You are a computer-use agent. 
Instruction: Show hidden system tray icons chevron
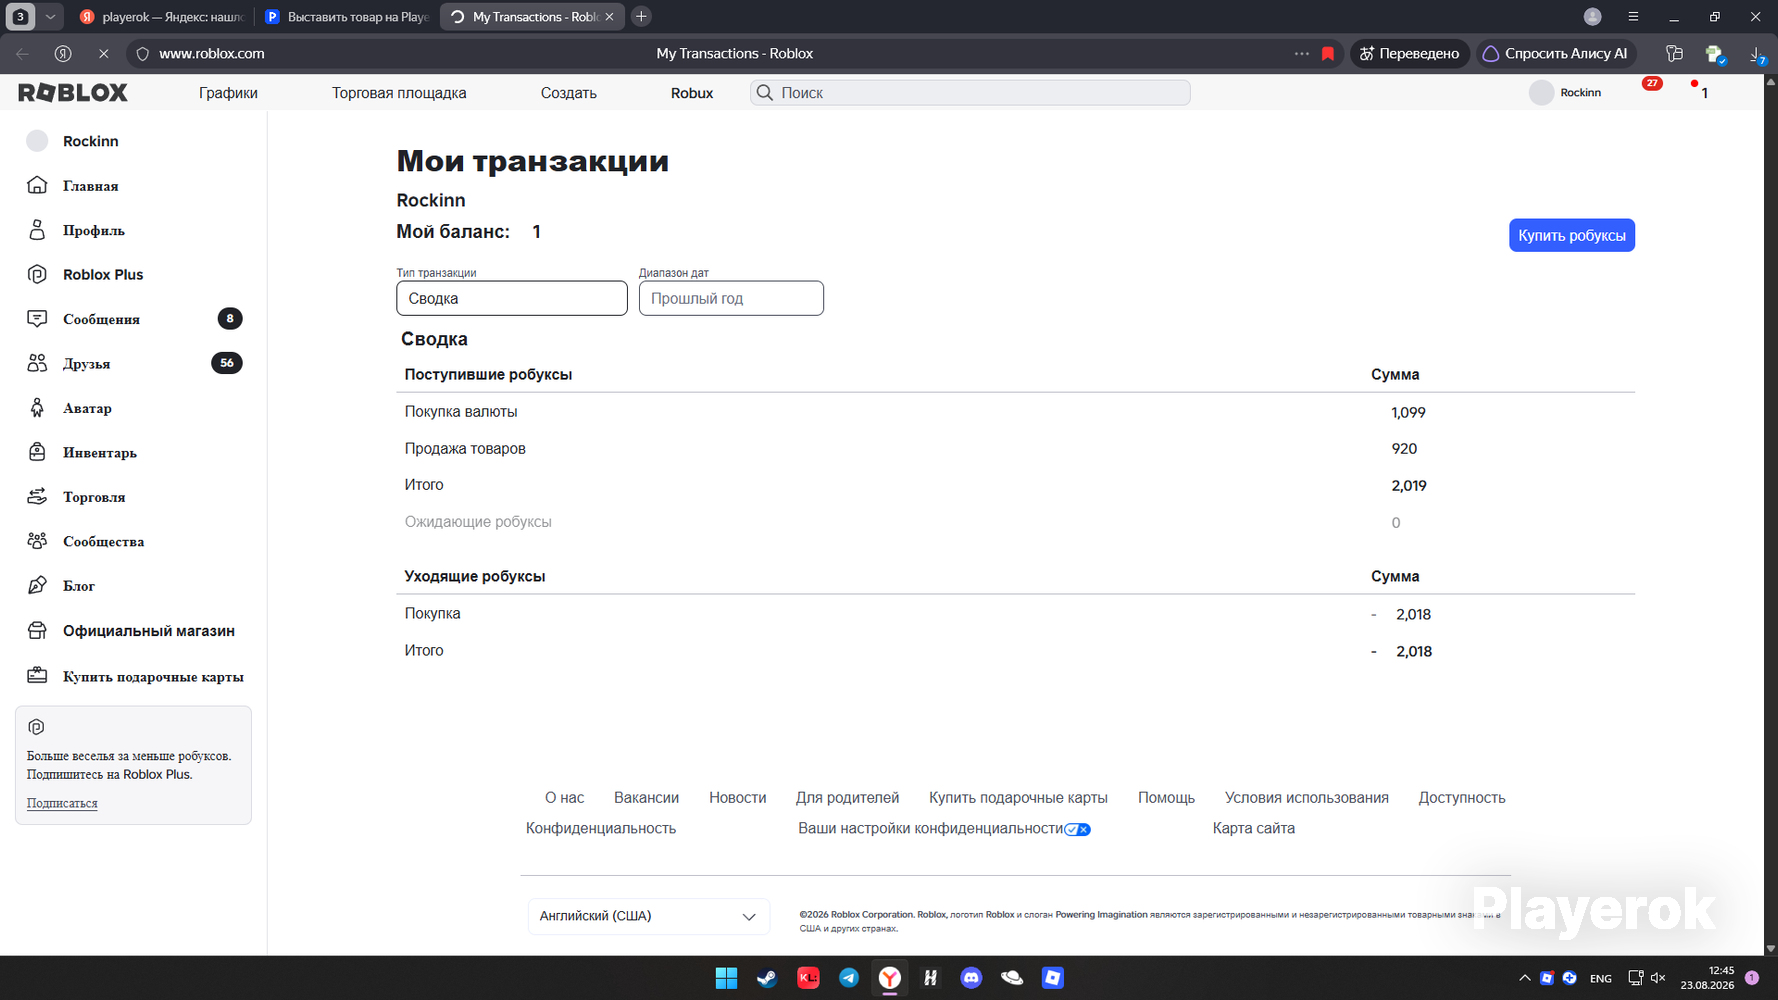[1524, 978]
